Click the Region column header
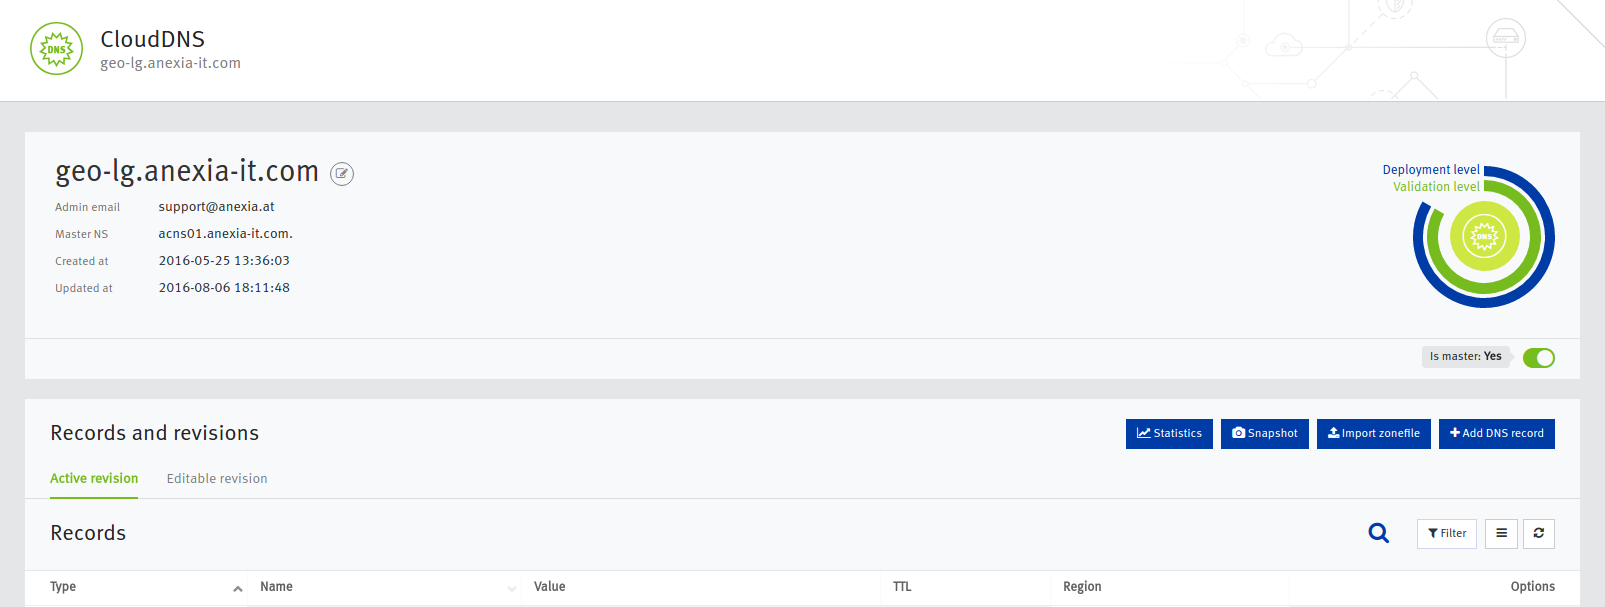1605x607 pixels. [x=1082, y=587]
